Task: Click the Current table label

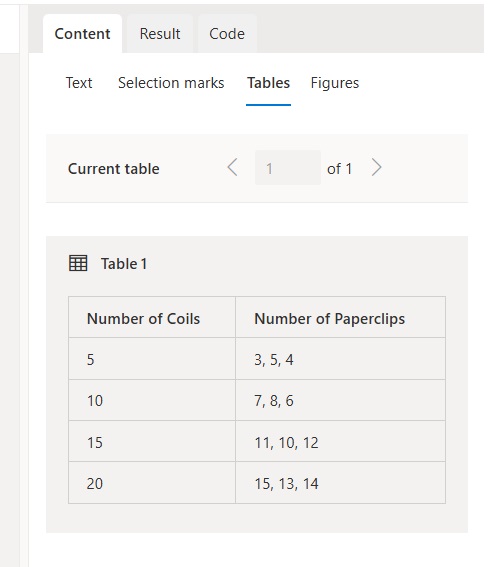Action: (114, 169)
